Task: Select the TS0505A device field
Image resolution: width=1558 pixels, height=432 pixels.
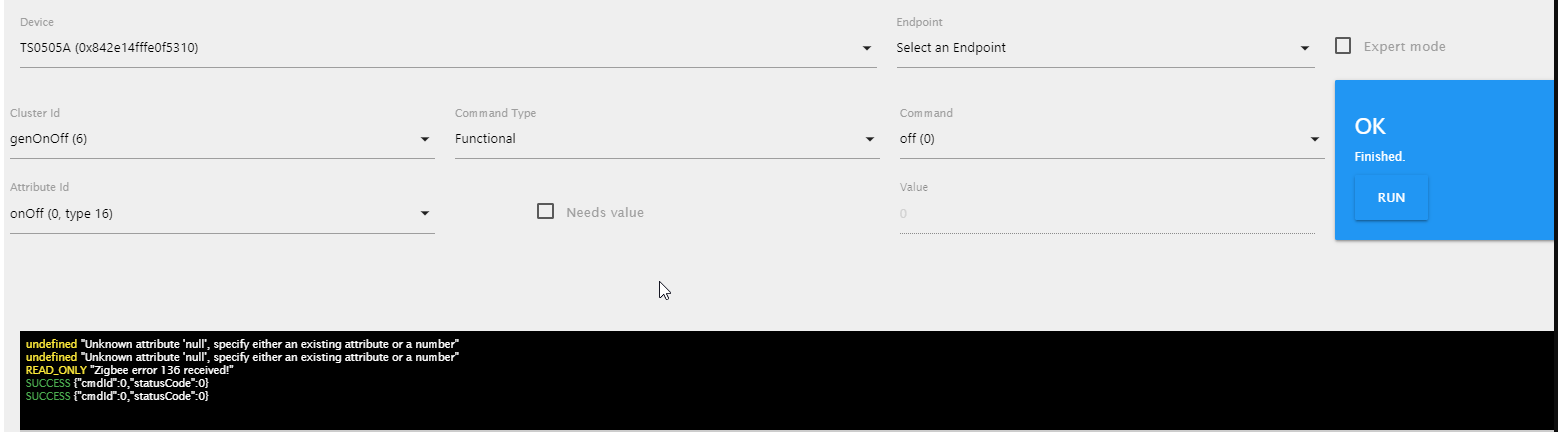Action: coord(448,48)
